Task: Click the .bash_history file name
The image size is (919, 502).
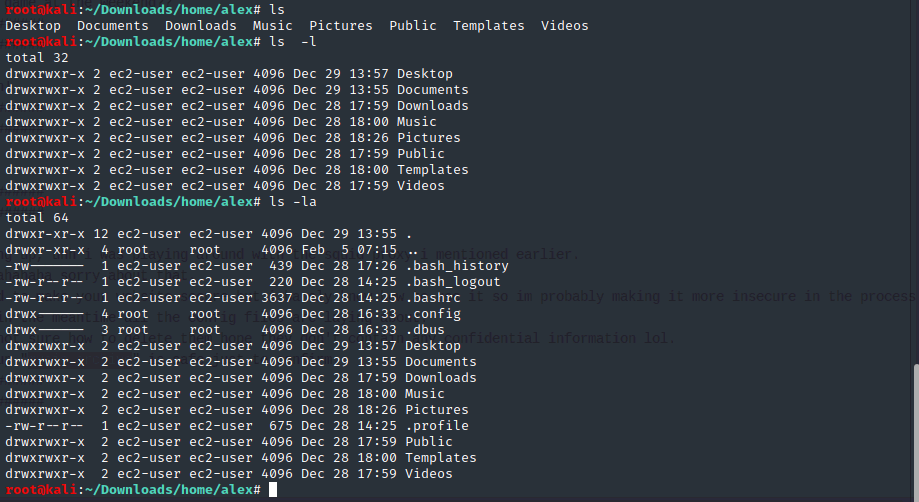Action: (x=456, y=266)
